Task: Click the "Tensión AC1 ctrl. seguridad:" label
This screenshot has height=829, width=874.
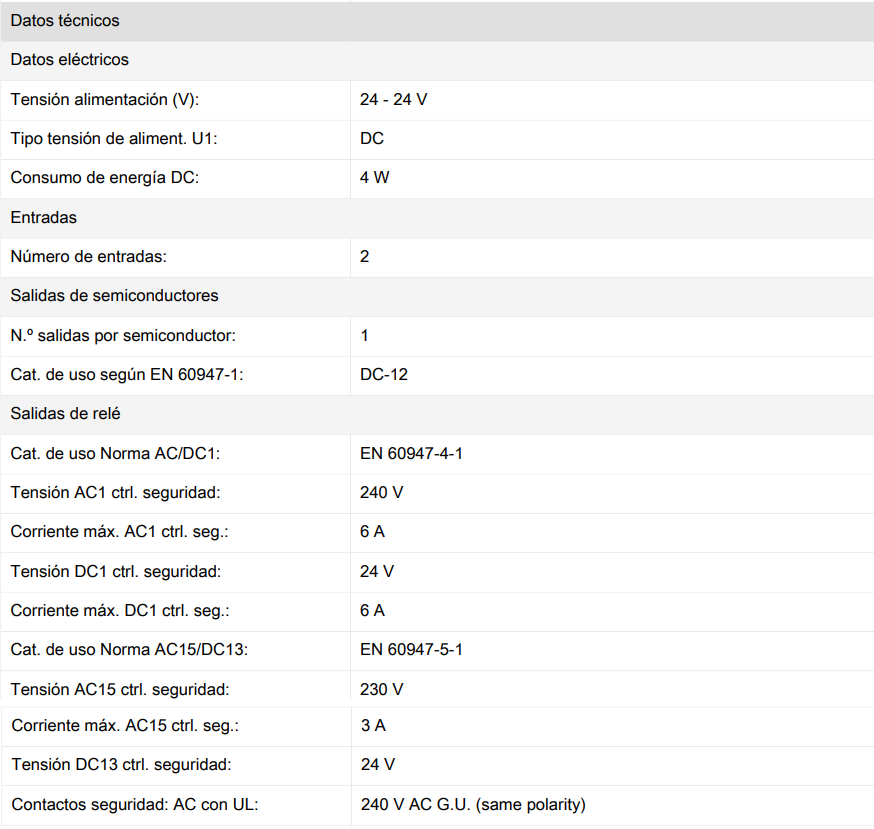Action: 115,493
